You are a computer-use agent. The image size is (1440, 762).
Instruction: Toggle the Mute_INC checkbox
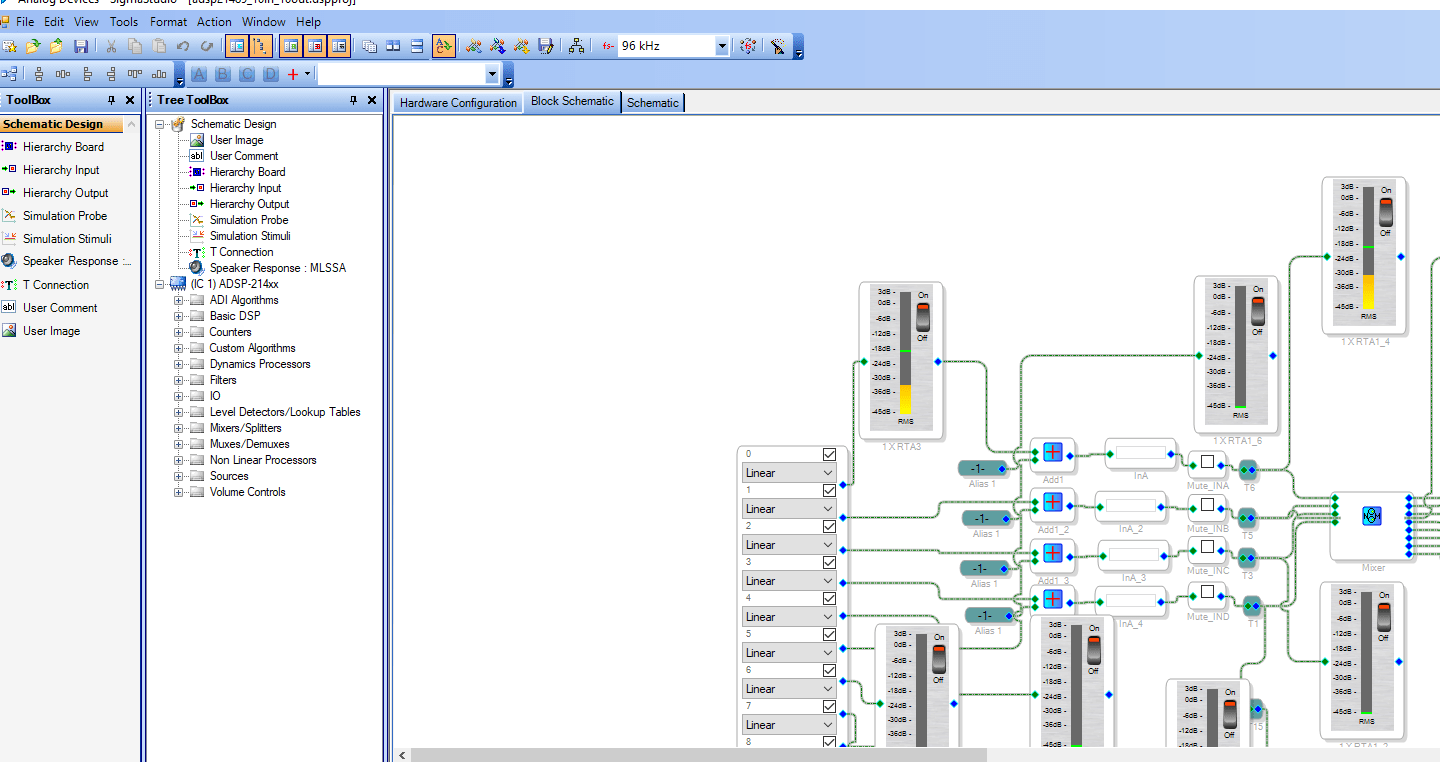click(x=1207, y=547)
